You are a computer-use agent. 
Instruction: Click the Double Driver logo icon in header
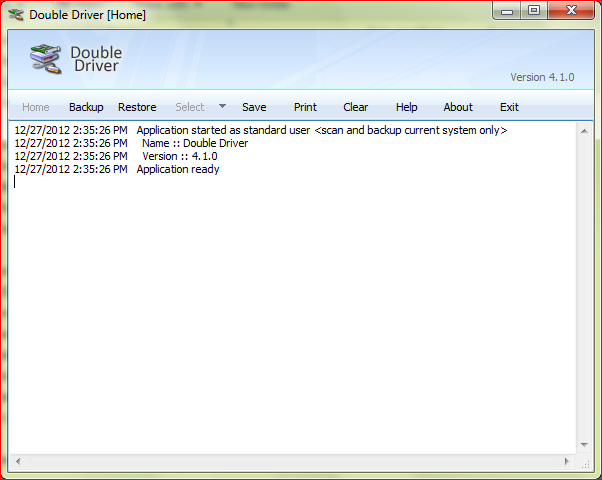pyautogui.click(x=46, y=59)
